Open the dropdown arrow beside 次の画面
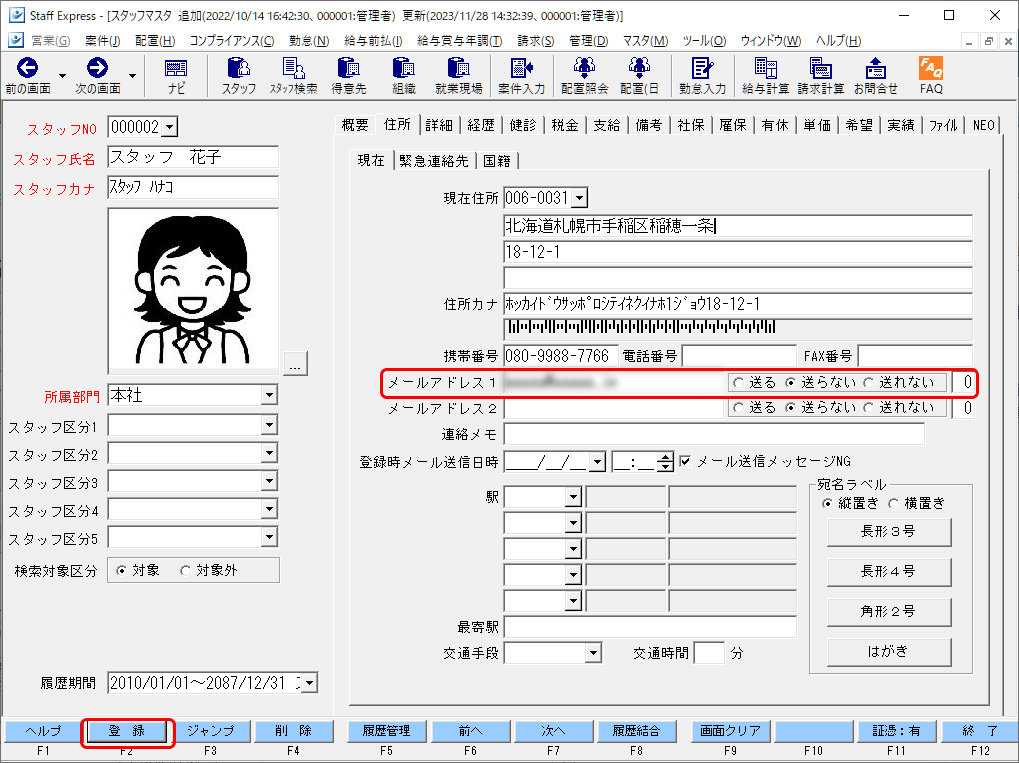1019x763 pixels. tap(133, 75)
